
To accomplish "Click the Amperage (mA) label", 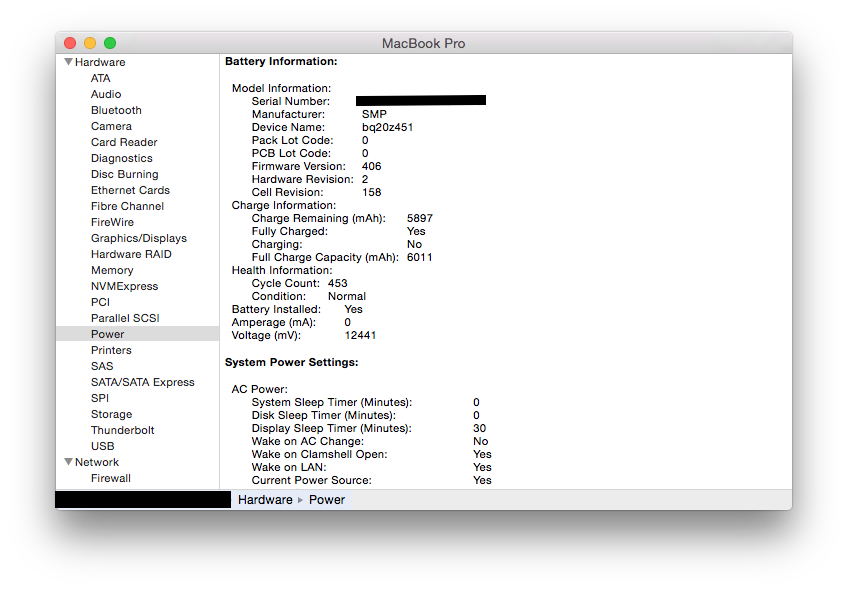I will click(x=274, y=322).
